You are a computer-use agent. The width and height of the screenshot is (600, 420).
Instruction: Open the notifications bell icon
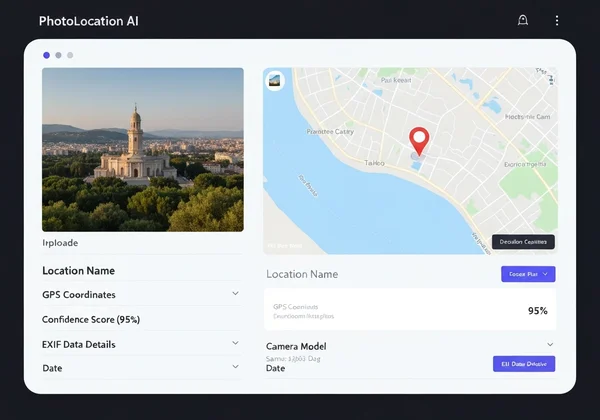click(x=522, y=20)
